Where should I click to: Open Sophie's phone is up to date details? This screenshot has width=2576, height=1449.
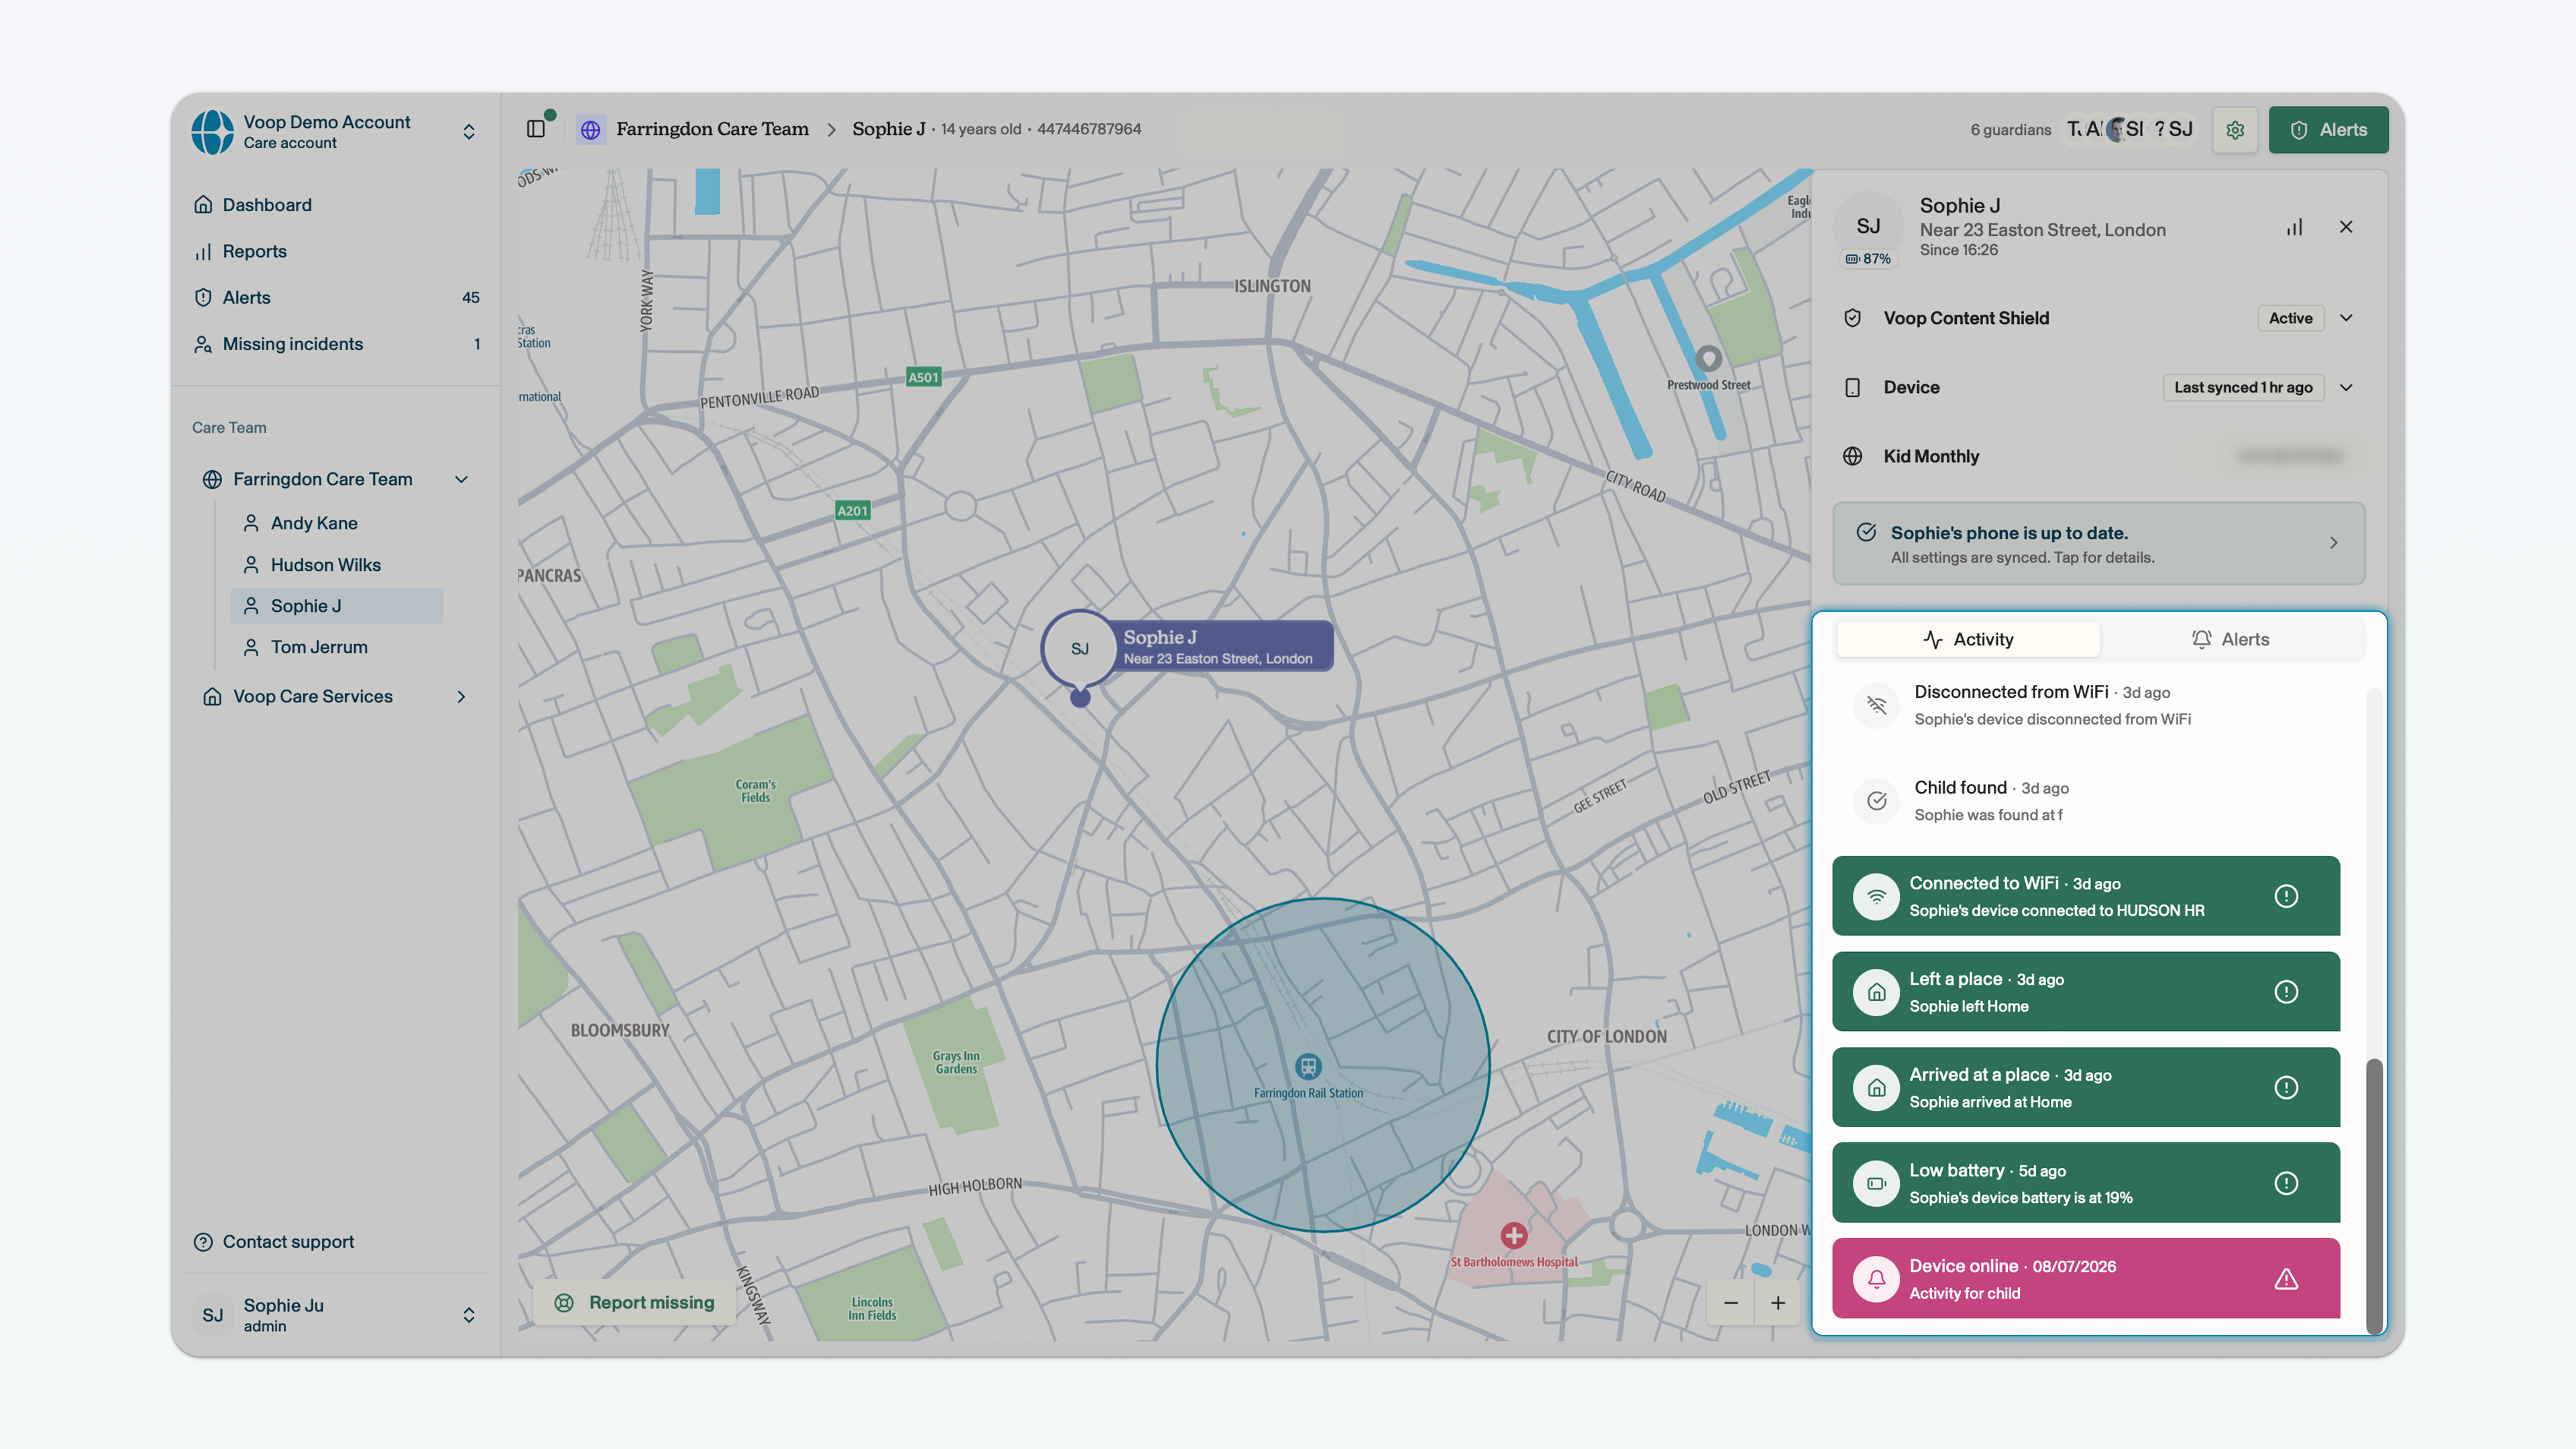[2098, 543]
